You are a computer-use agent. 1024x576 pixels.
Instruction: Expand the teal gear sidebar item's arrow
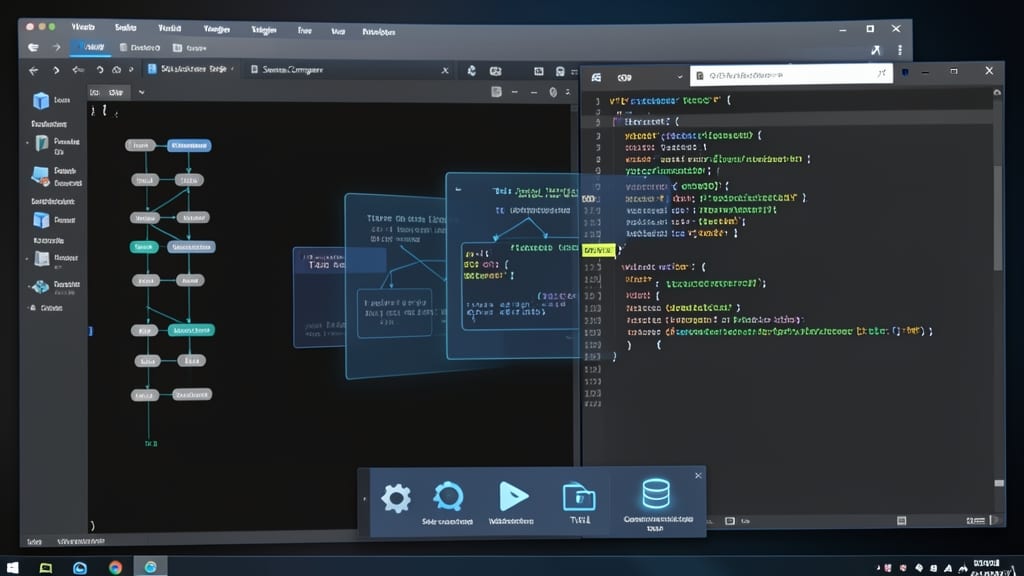point(29,286)
